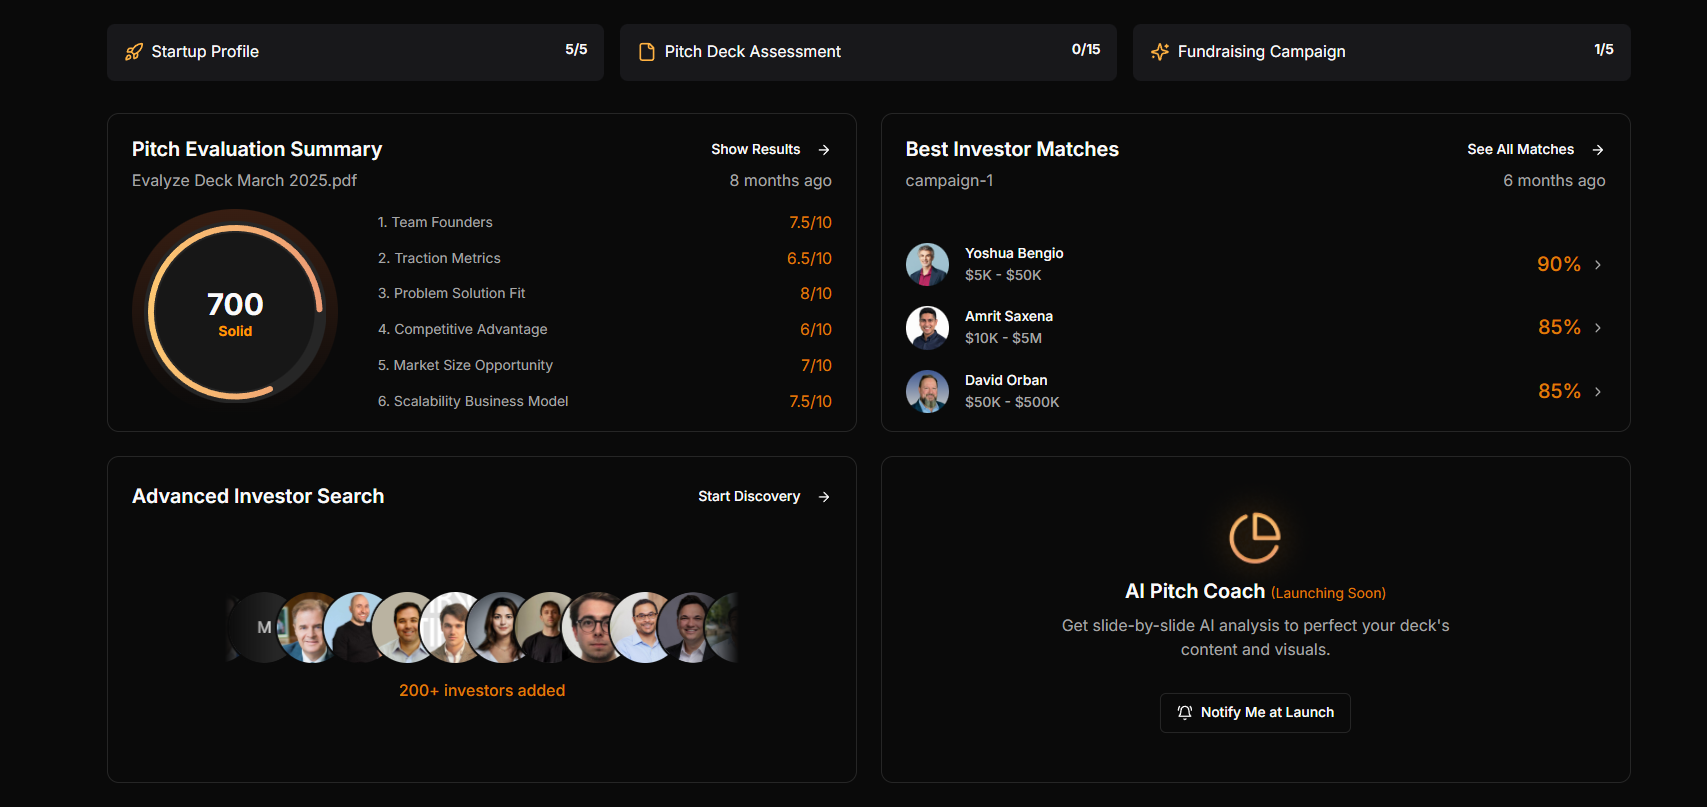
Task: Click the rocket icon beside Startup Profile
Action: point(134,52)
